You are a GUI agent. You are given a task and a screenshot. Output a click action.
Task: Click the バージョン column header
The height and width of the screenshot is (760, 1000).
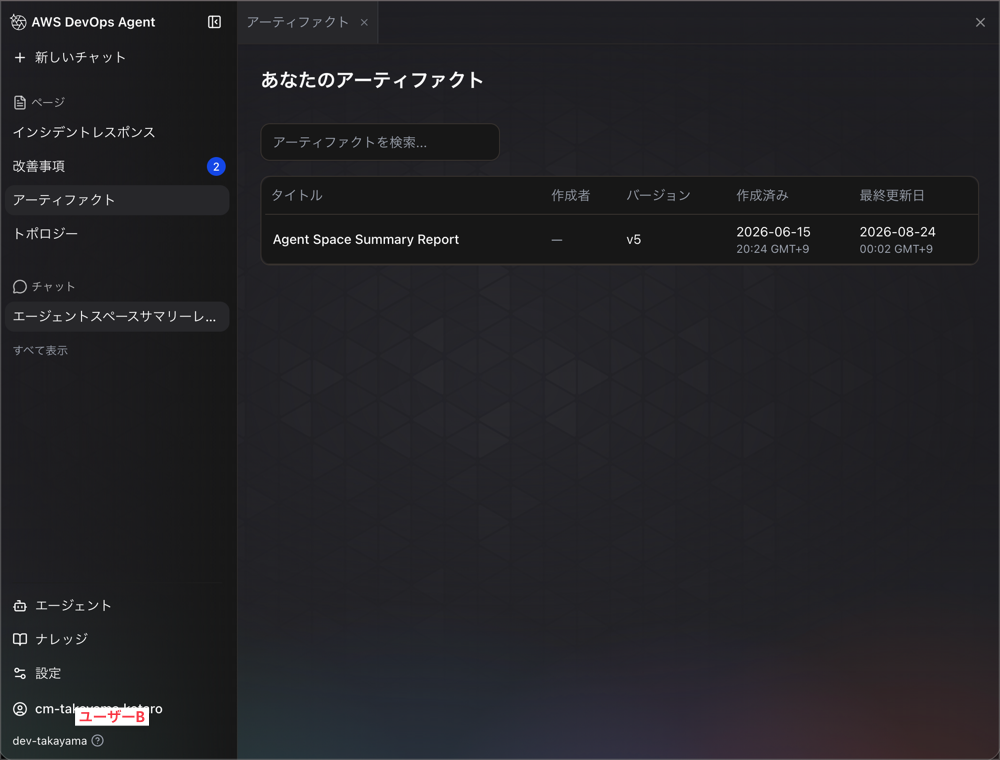[658, 195]
